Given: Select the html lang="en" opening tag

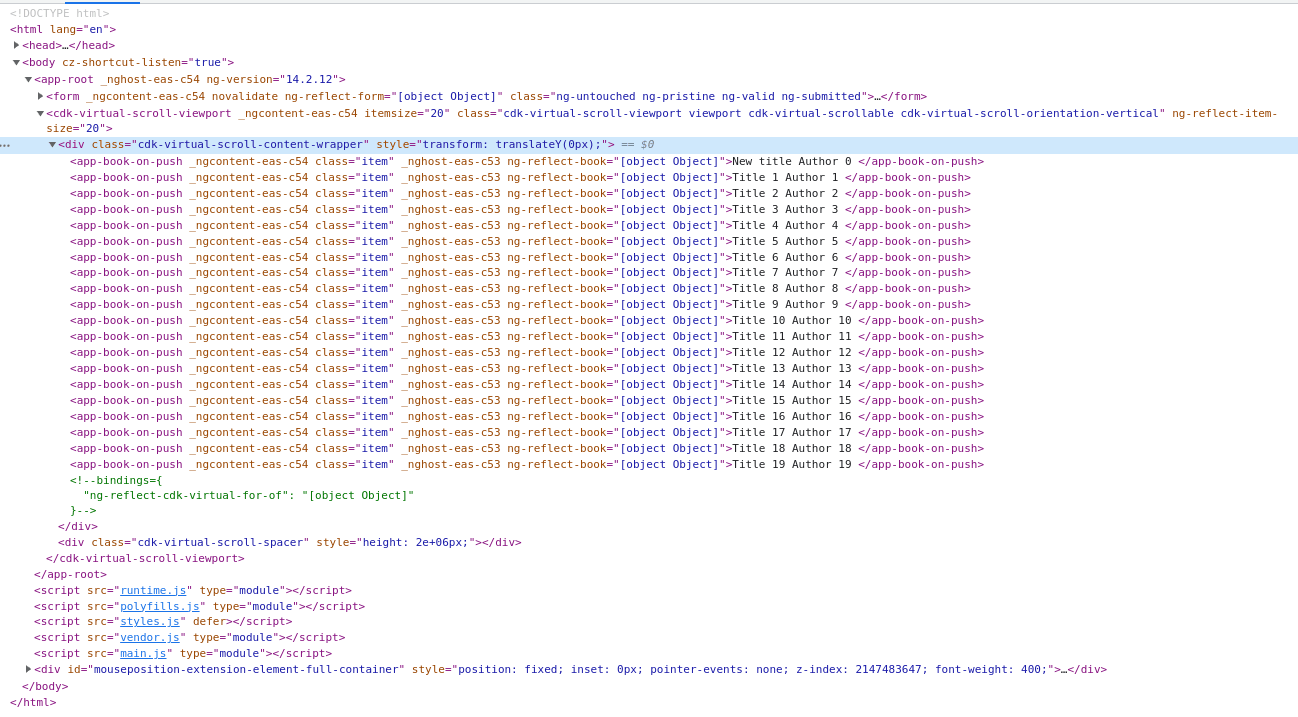Looking at the screenshot, I should pyautogui.click(x=63, y=29).
